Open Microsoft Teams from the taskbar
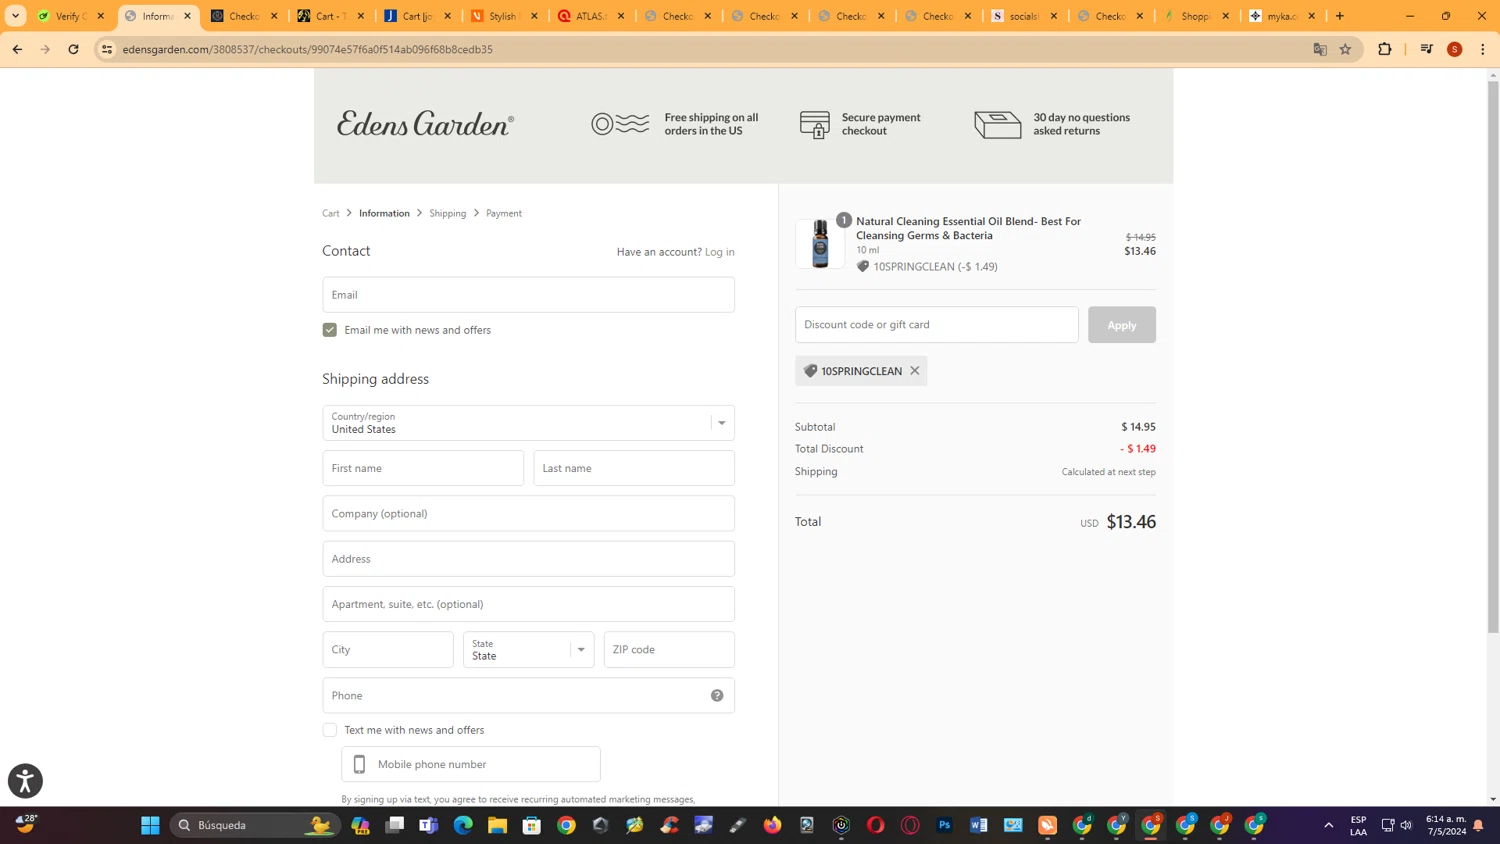Viewport: 1500px width, 844px height. (429, 825)
